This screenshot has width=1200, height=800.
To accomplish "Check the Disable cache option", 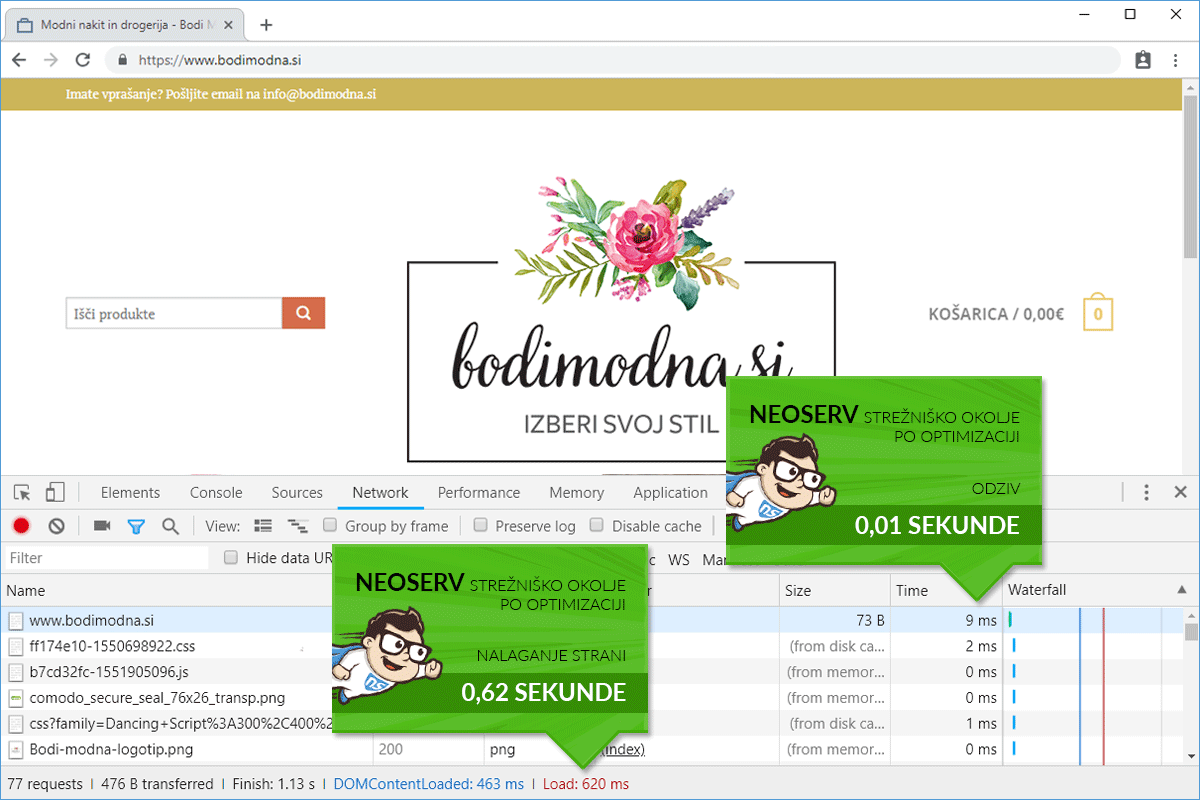I will tap(597, 526).
